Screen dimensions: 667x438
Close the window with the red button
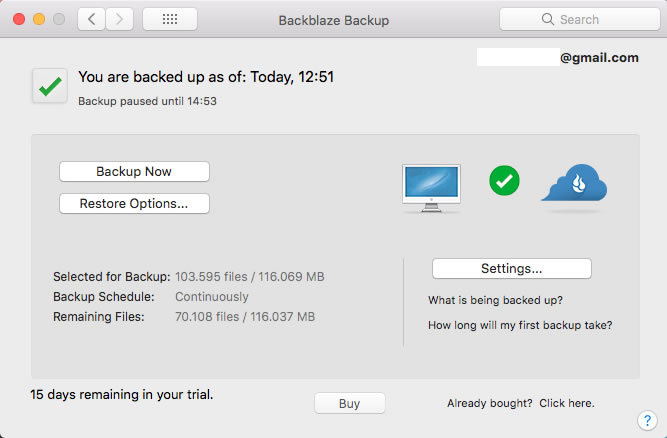19,19
